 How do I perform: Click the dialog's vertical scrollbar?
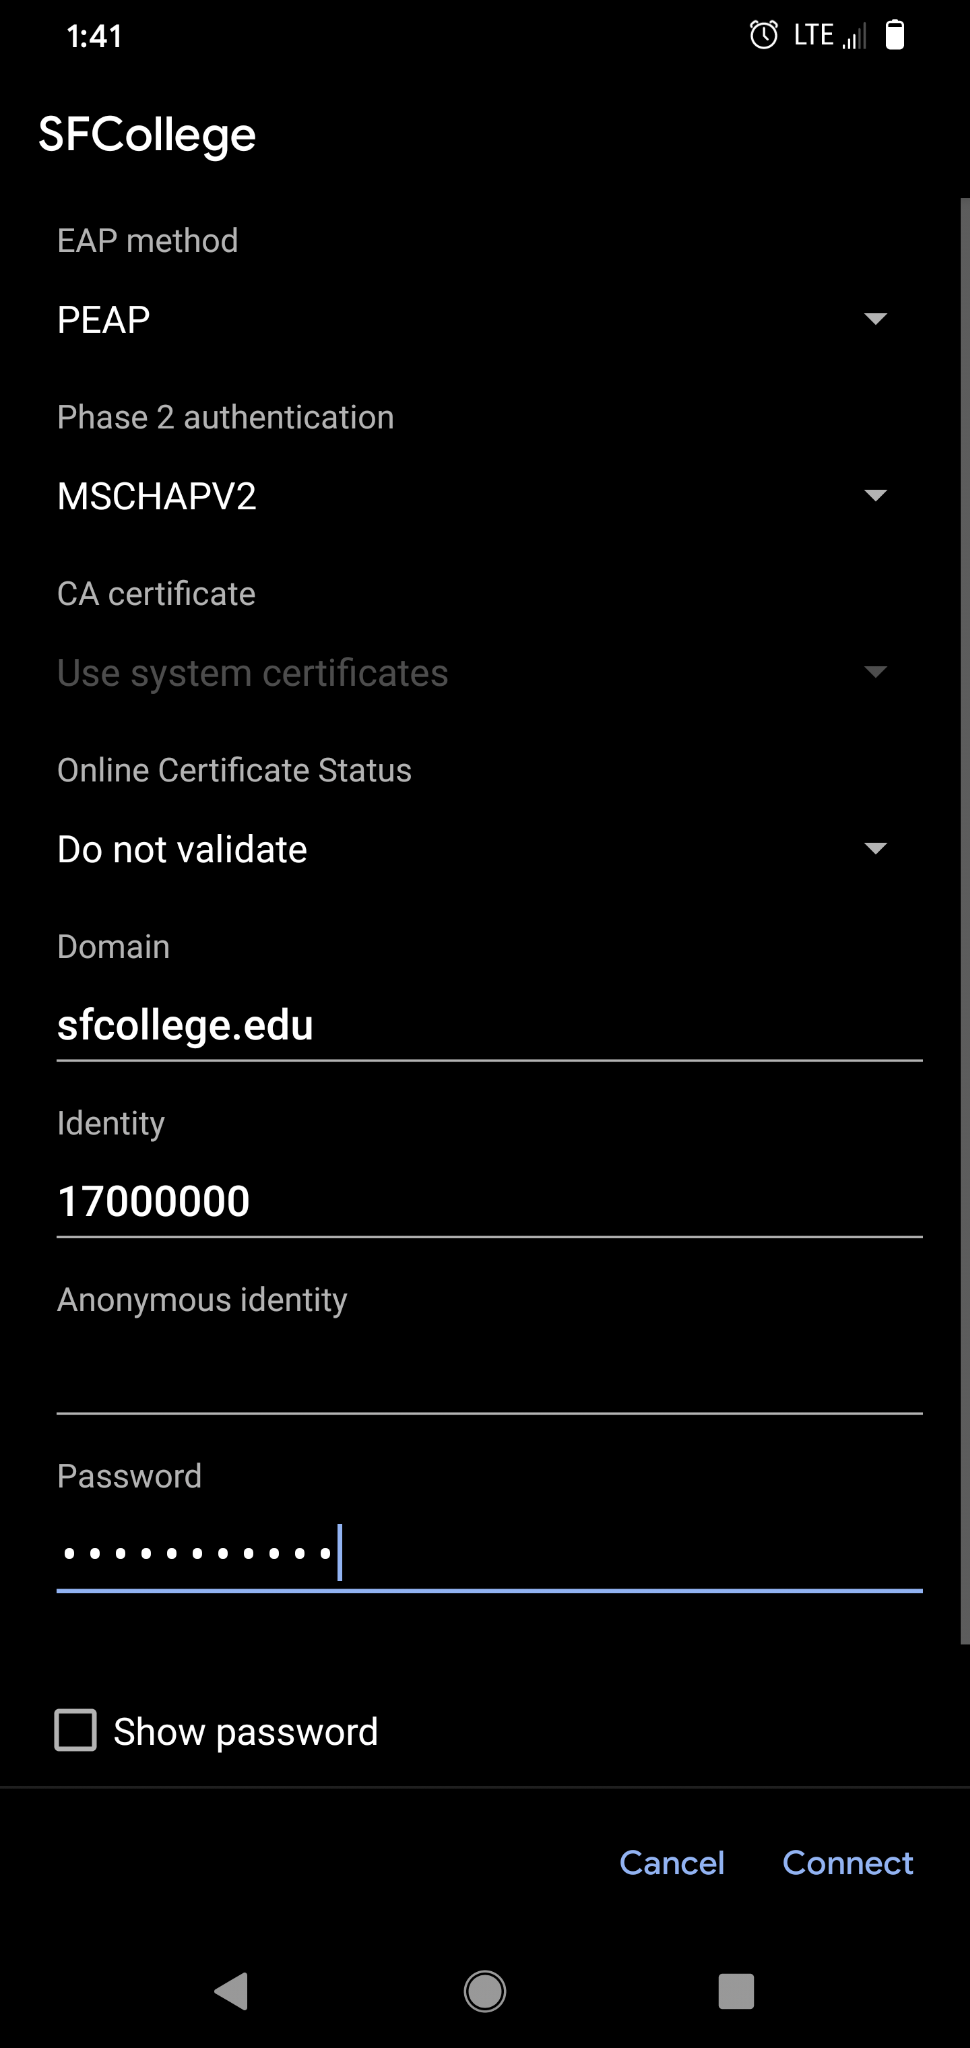pos(964,920)
